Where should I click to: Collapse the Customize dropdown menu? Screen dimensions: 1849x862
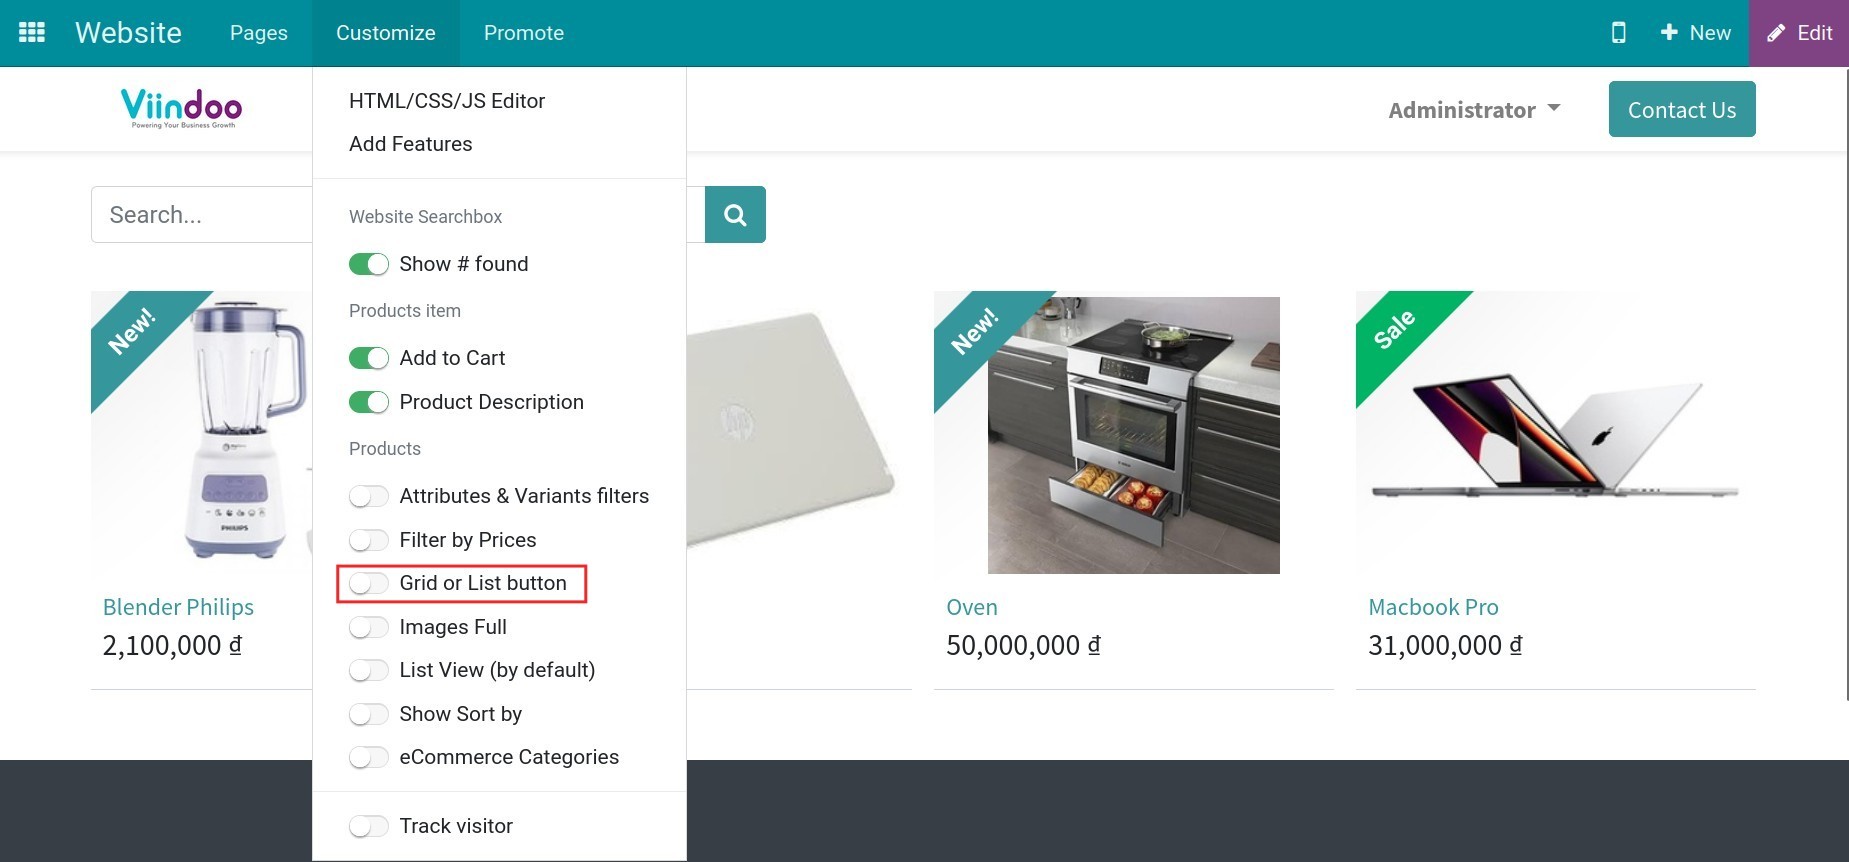pyautogui.click(x=385, y=33)
